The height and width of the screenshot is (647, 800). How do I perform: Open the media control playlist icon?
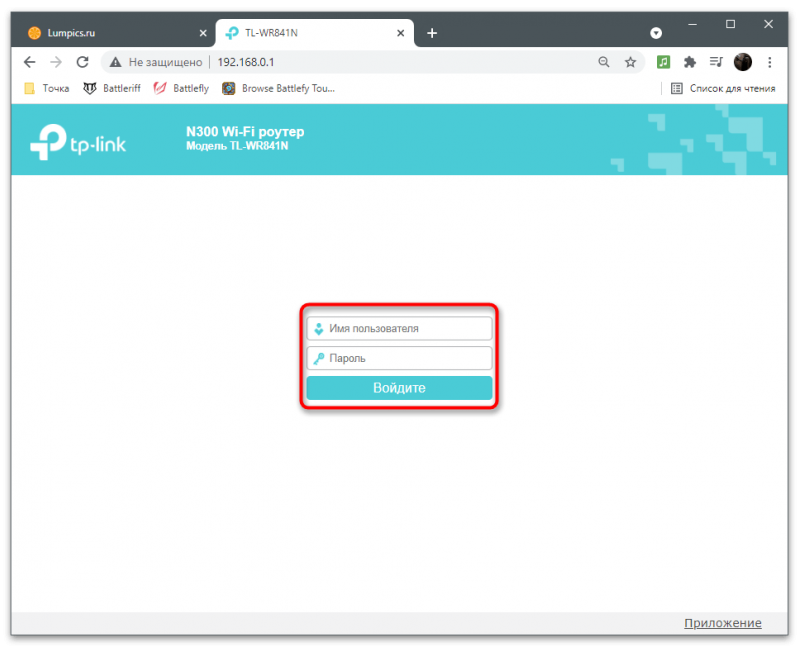coord(716,62)
